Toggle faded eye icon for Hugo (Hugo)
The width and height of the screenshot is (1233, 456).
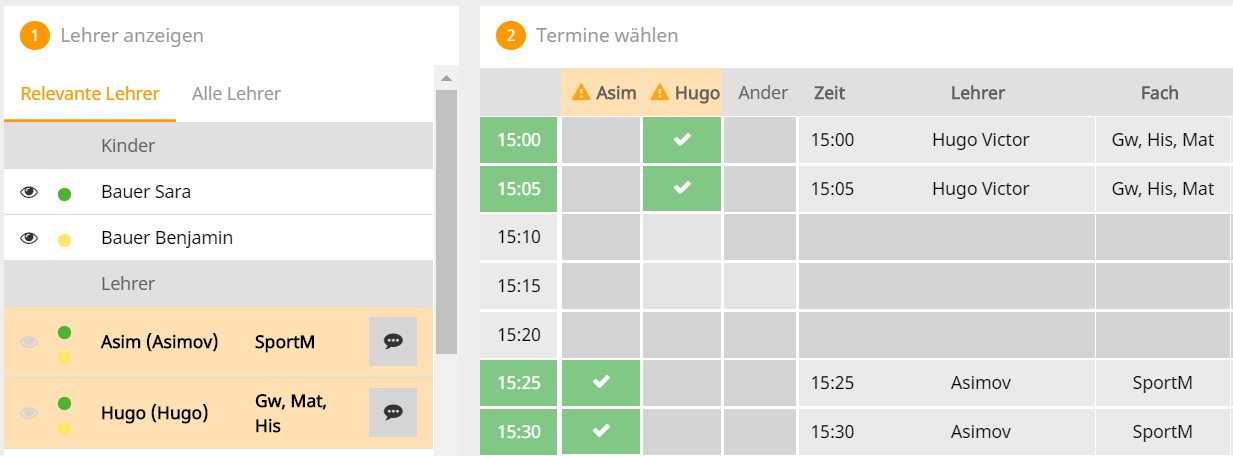[x=29, y=412]
